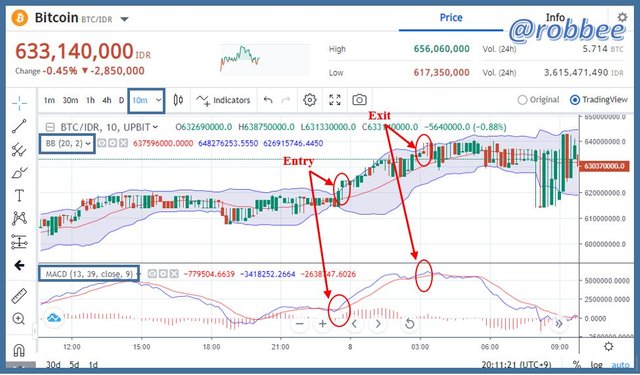Reset the chart view
This screenshot has height=375, width=640.
coord(409,324)
